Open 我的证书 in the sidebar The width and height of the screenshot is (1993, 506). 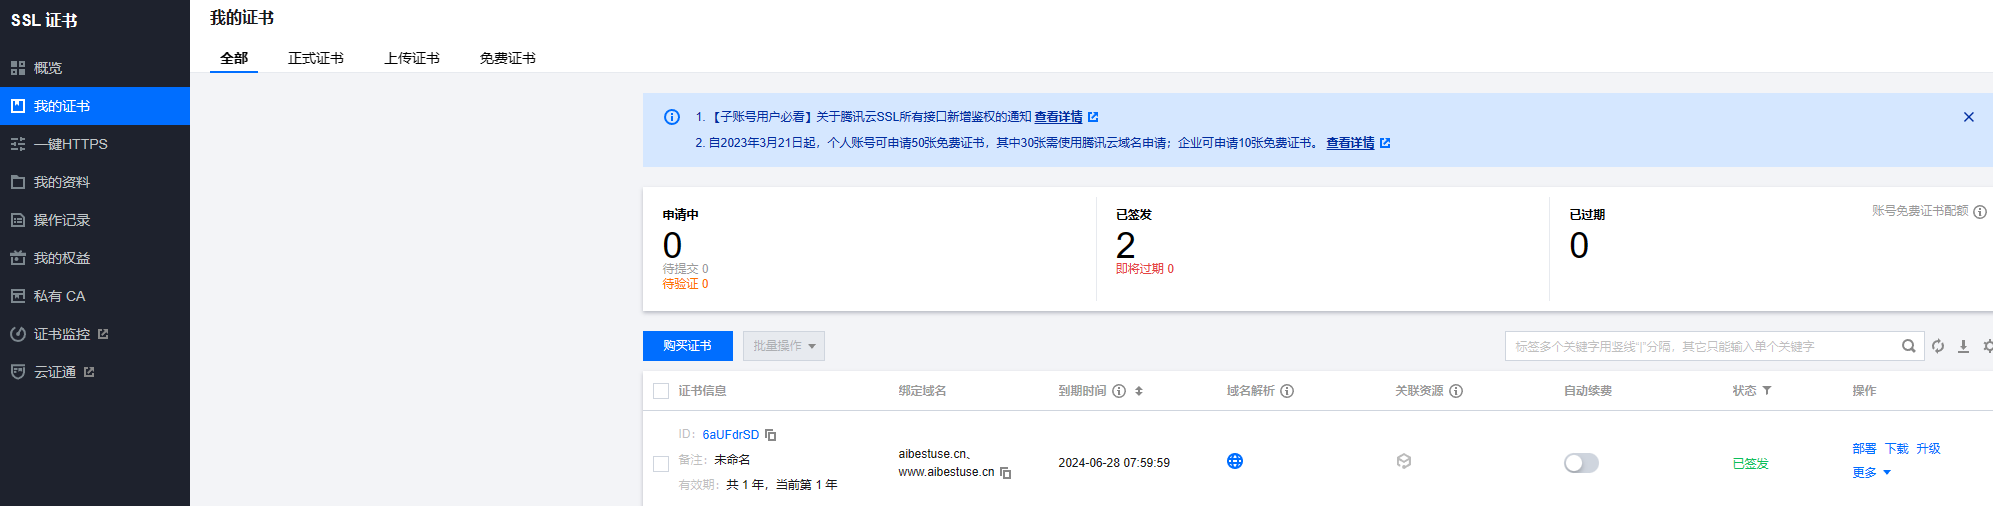(95, 106)
